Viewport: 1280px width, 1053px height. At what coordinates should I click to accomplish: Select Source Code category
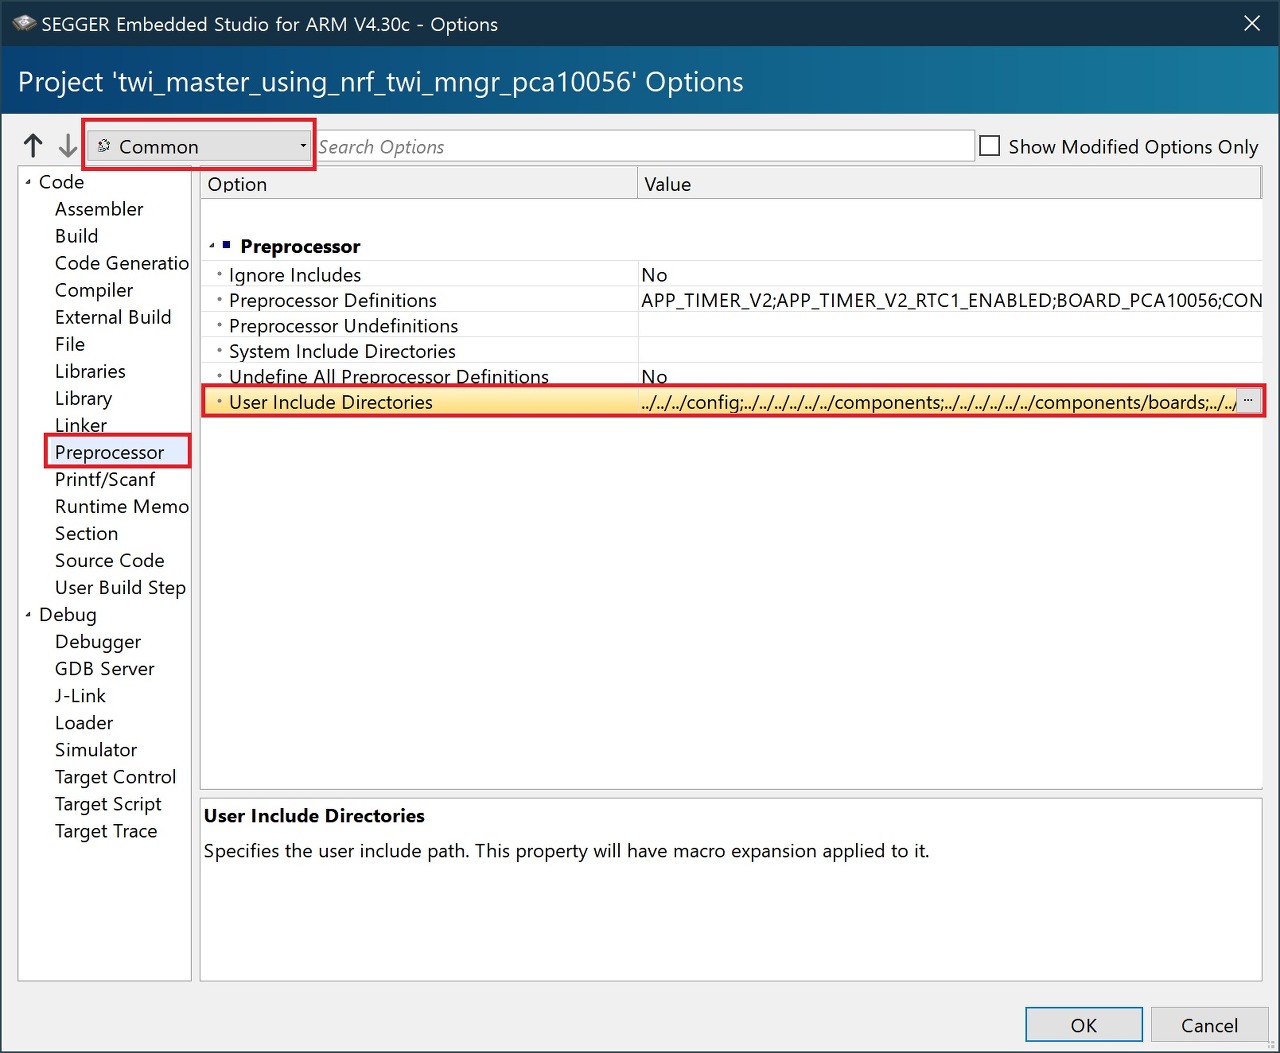point(109,560)
